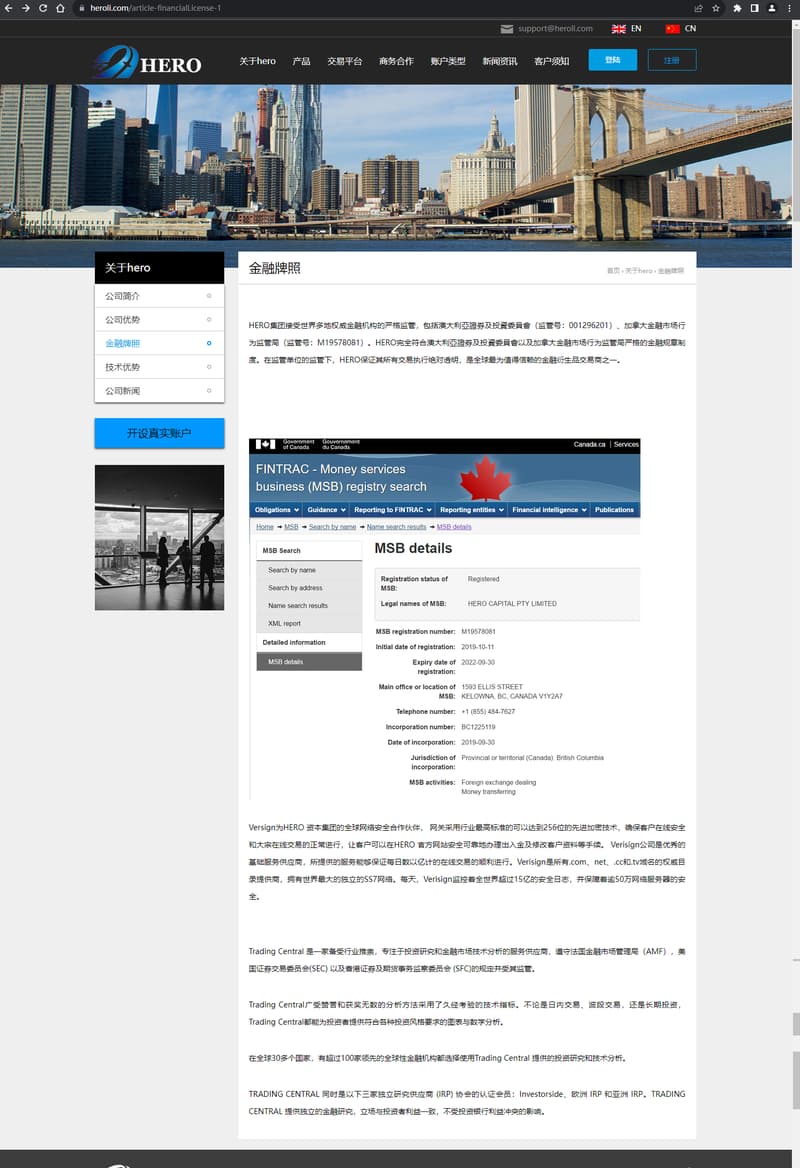Open the 交易平台 navigation menu

point(344,61)
